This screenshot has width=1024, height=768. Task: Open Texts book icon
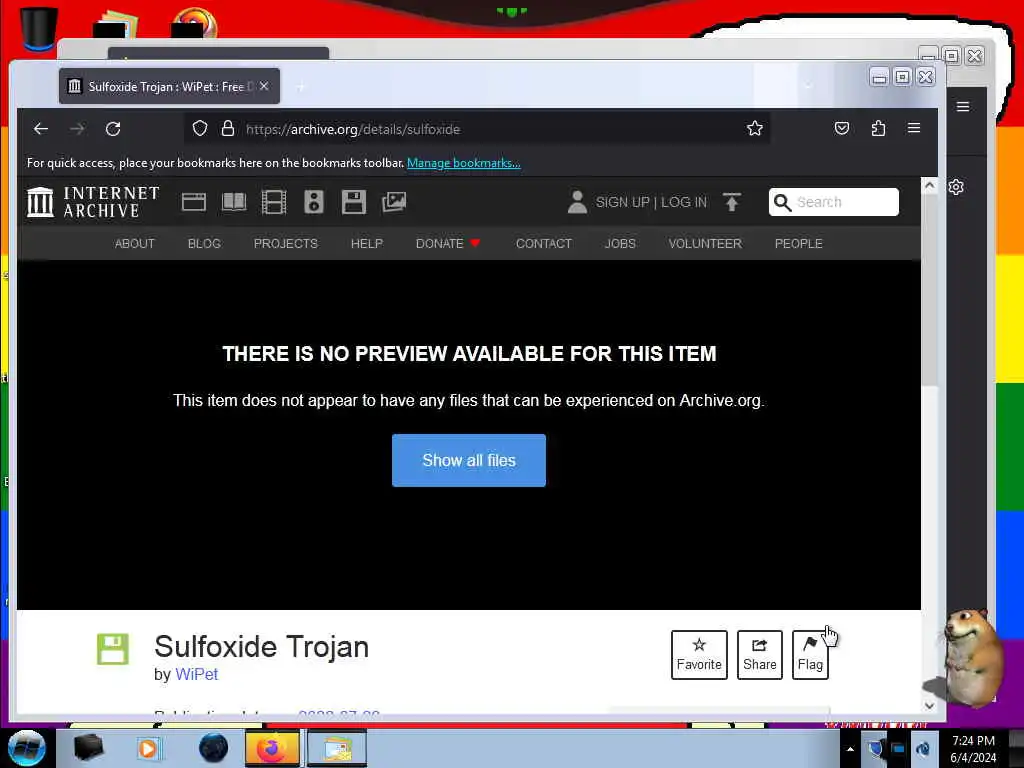[234, 202]
